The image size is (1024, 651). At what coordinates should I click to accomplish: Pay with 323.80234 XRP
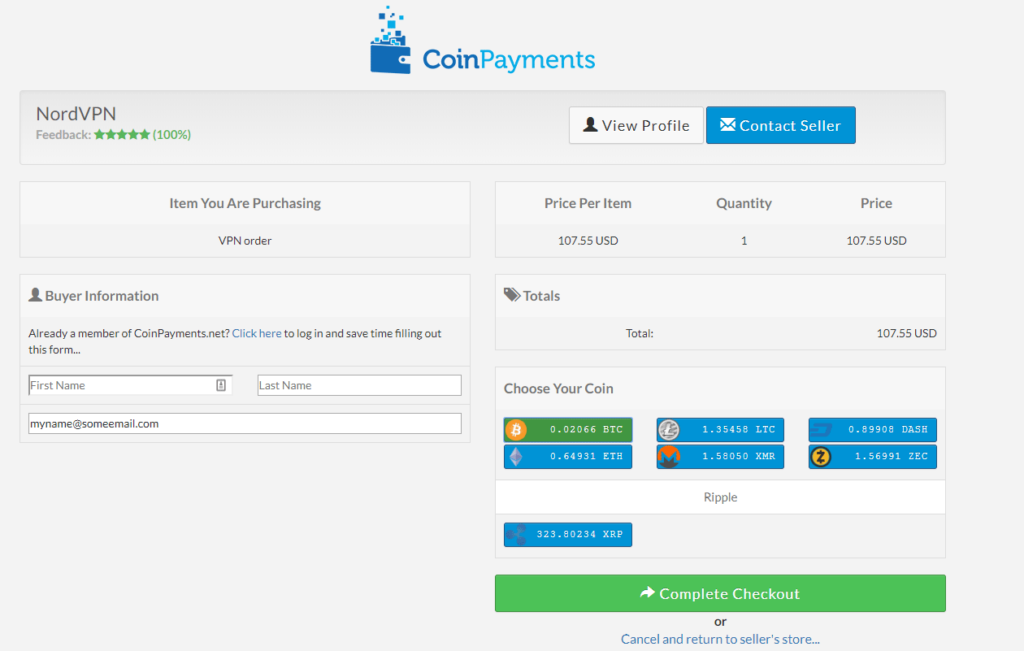coord(568,534)
